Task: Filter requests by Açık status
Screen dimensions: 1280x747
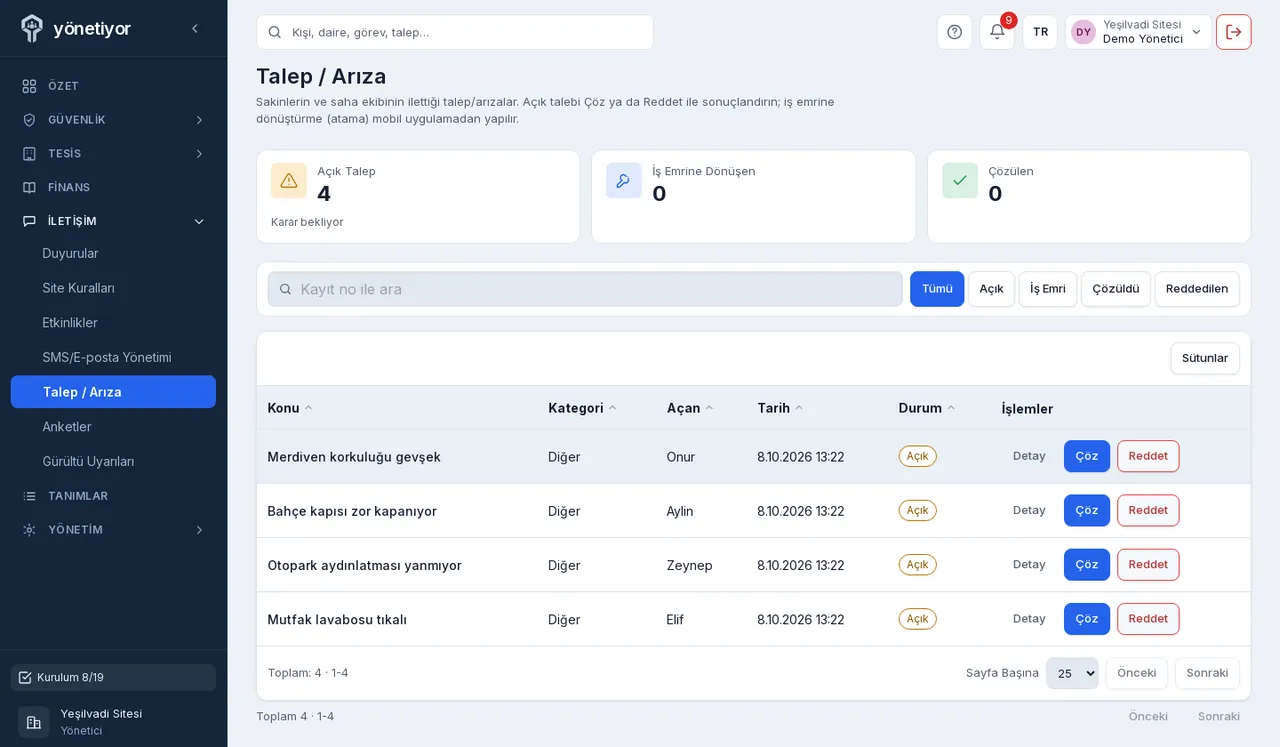Action: pyautogui.click(x=991, y=289)
